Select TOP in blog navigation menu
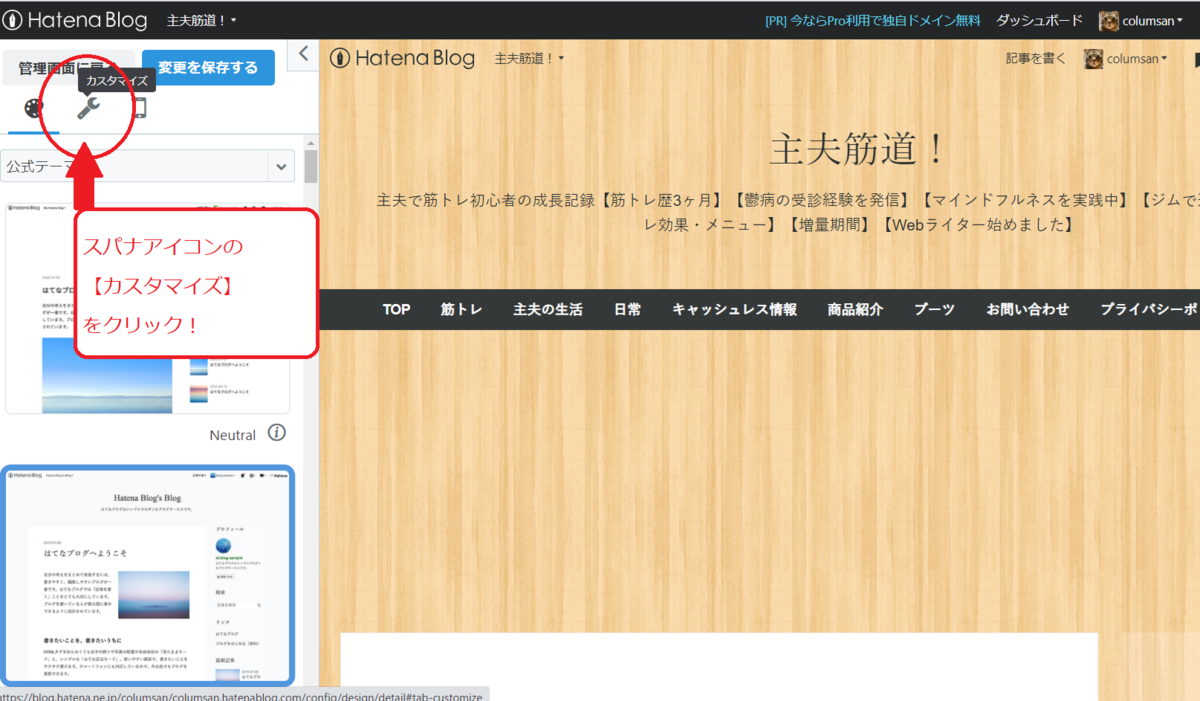1200x701 pixels. point(396,309)
